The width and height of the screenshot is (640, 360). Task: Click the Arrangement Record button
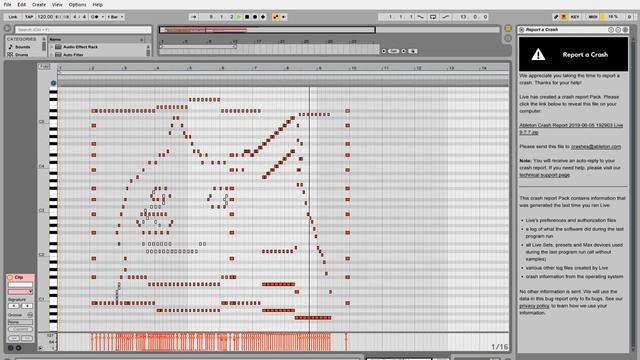255,17
